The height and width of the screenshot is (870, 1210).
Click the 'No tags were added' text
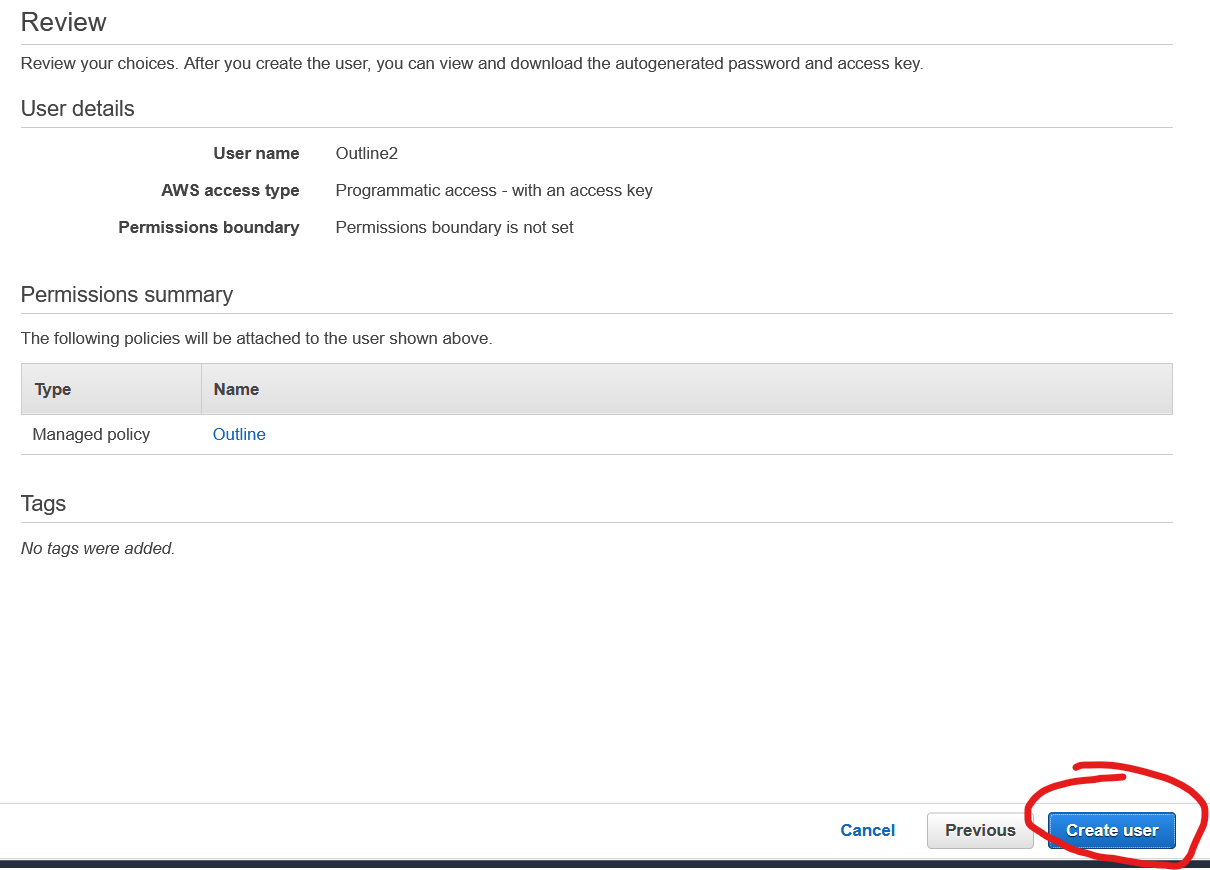point(98,548)
